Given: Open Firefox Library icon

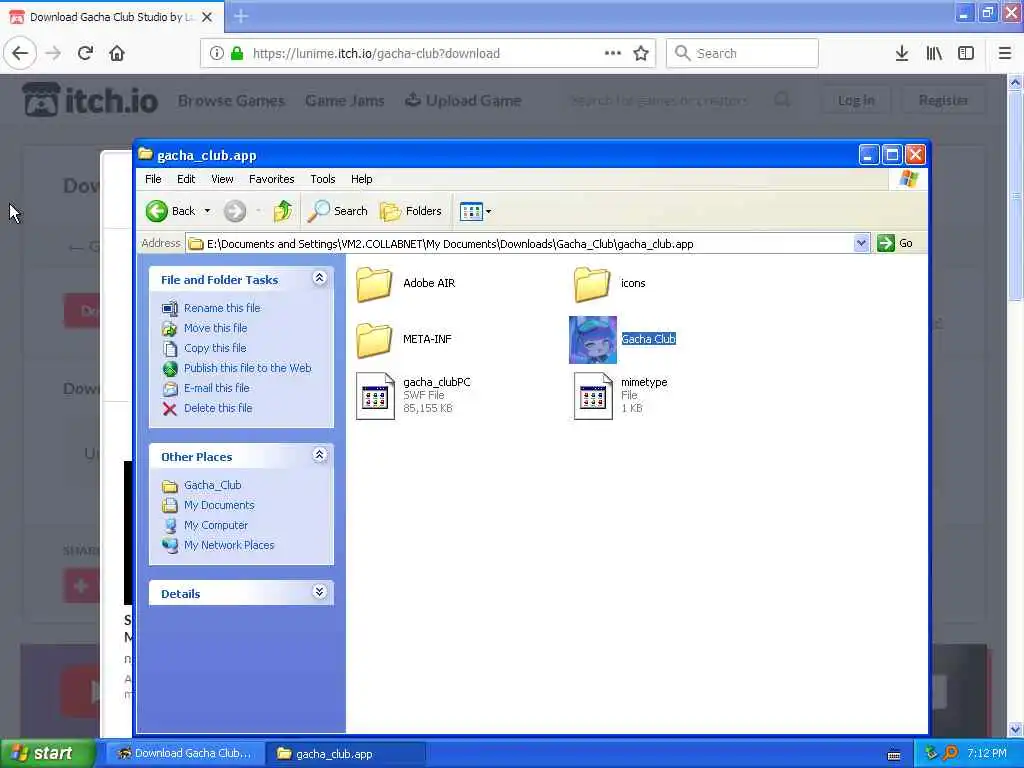Looking at the screenshot, I should [934, 53].
